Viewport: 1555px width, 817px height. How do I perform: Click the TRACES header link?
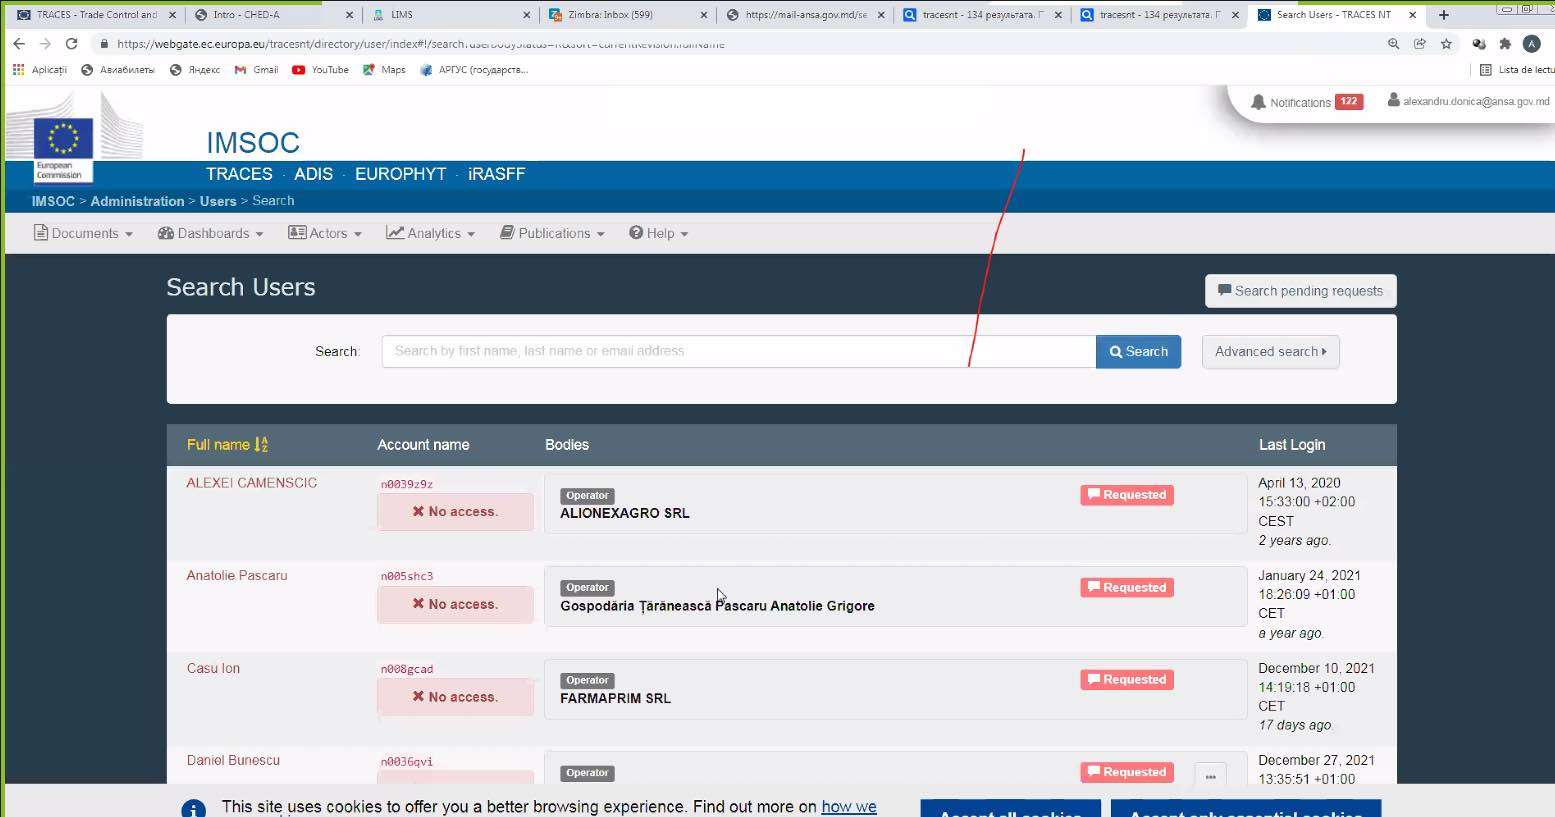239,174
